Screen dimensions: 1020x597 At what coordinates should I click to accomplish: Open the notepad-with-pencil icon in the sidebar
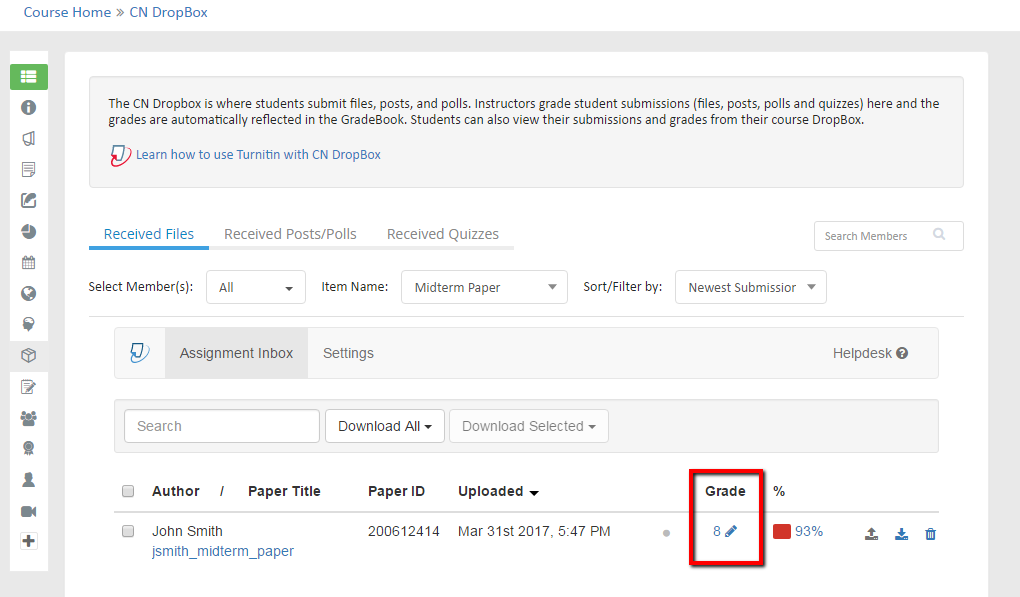pos(29,387)
